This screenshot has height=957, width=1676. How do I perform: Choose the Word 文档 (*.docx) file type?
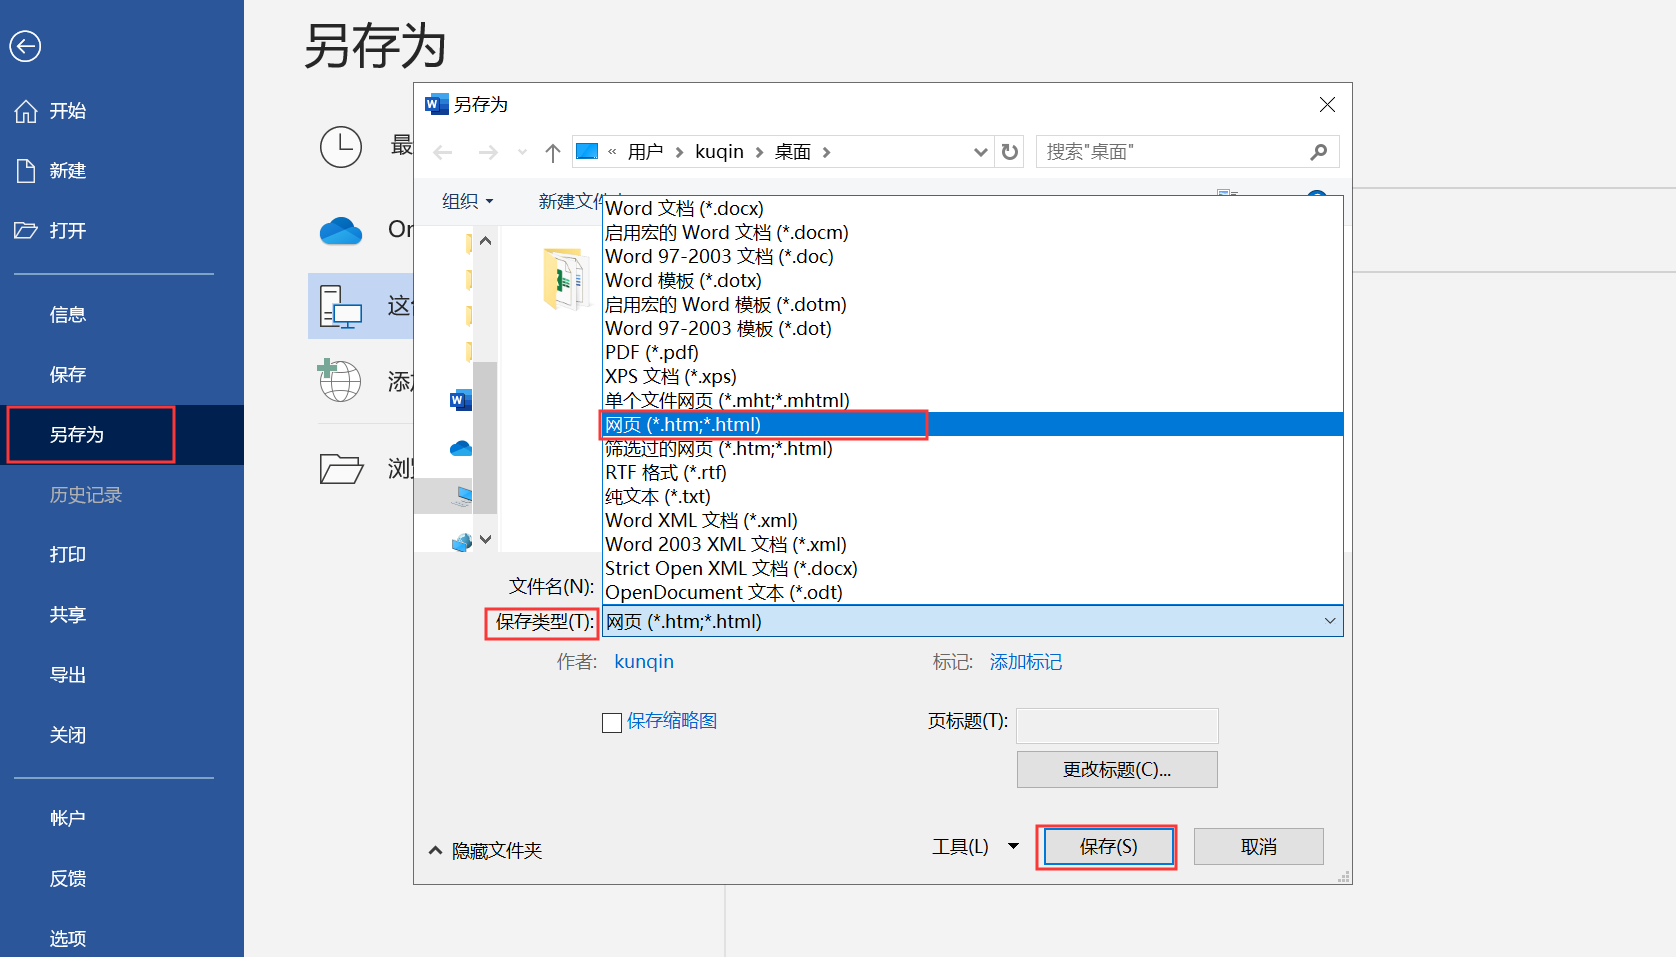point(973,208)
